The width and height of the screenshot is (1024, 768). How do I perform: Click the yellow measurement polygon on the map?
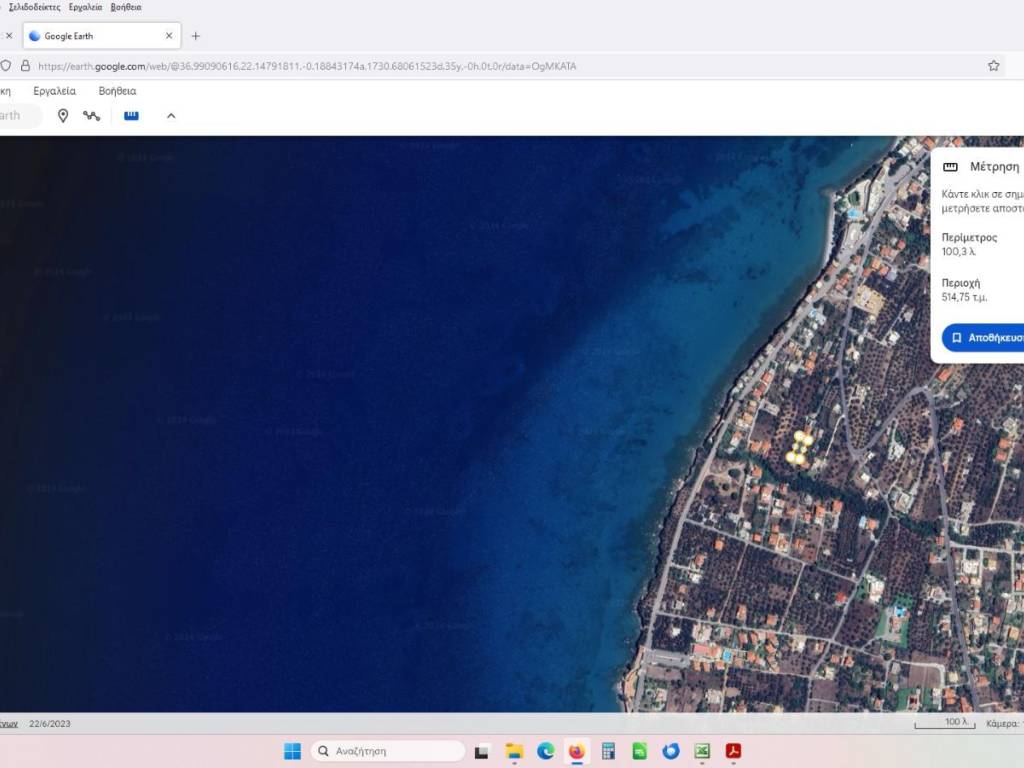[x=799, y=448]
